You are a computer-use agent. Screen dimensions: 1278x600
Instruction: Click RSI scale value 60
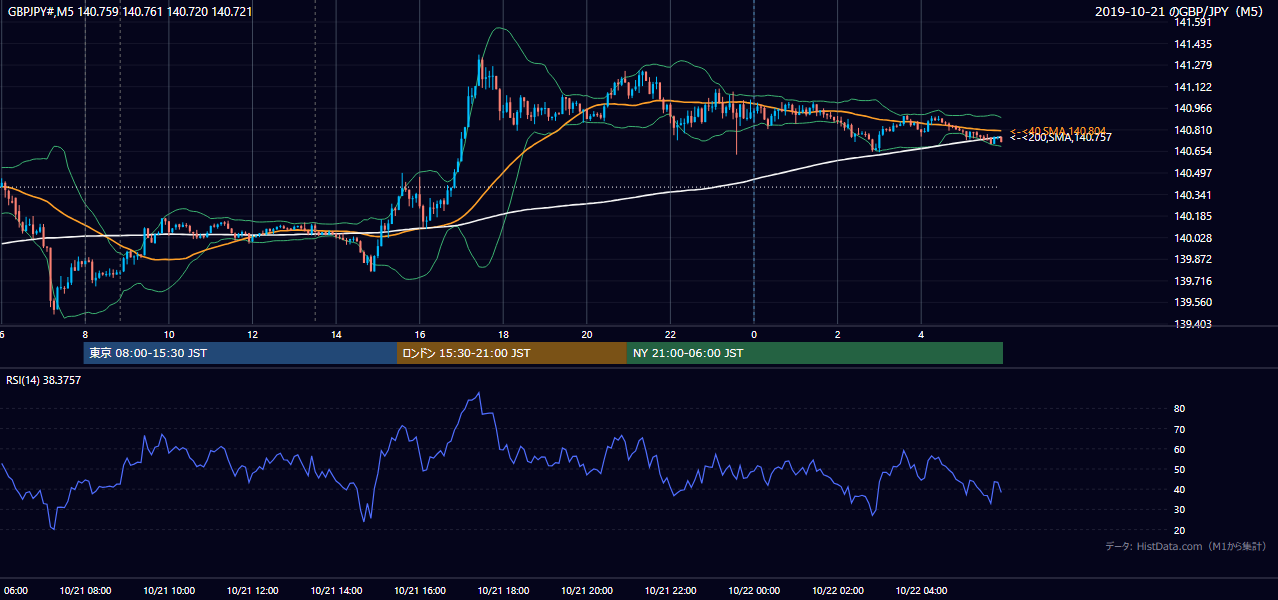1180,449
